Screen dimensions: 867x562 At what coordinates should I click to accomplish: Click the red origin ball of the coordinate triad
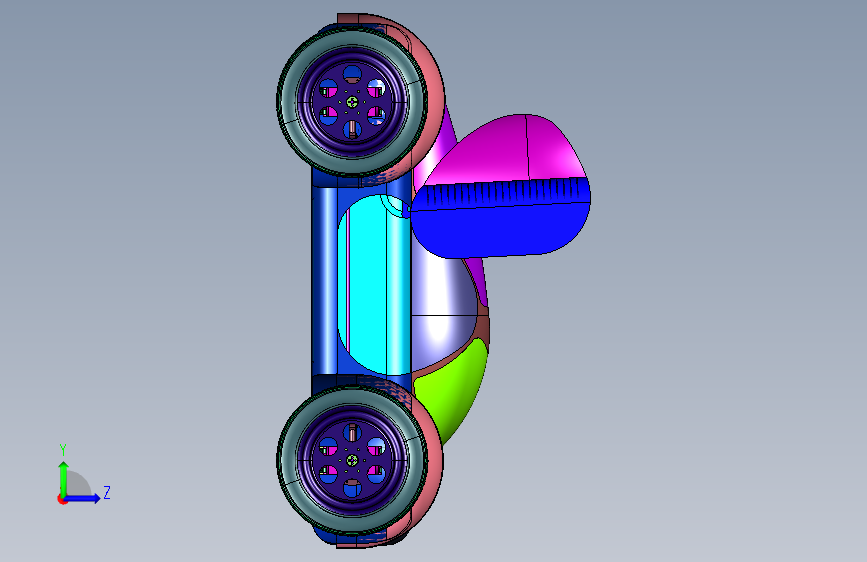pyautogui.click(x=61, y=499)
